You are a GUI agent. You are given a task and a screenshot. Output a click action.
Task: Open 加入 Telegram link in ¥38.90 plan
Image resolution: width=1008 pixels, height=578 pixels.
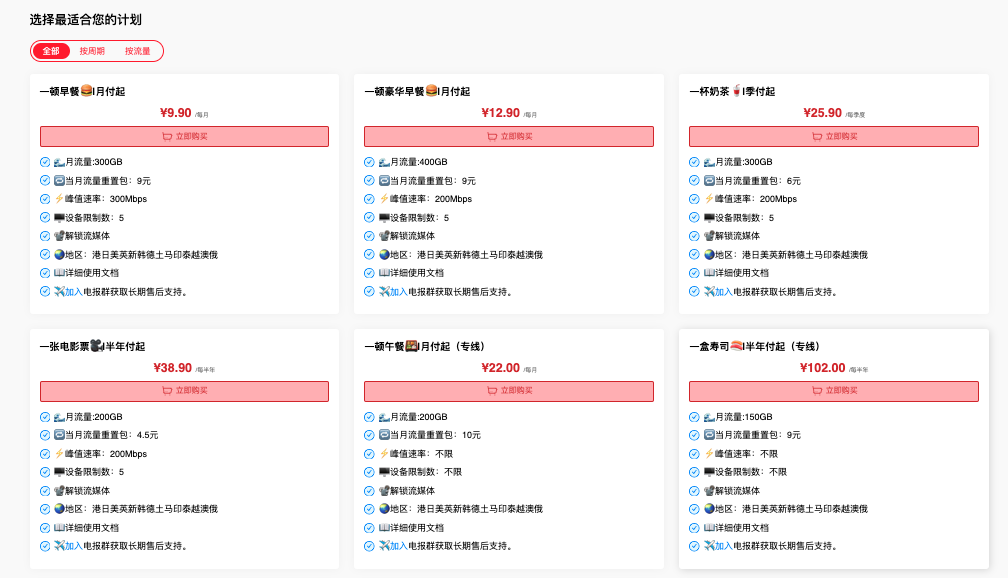click(x=74, y=546)
